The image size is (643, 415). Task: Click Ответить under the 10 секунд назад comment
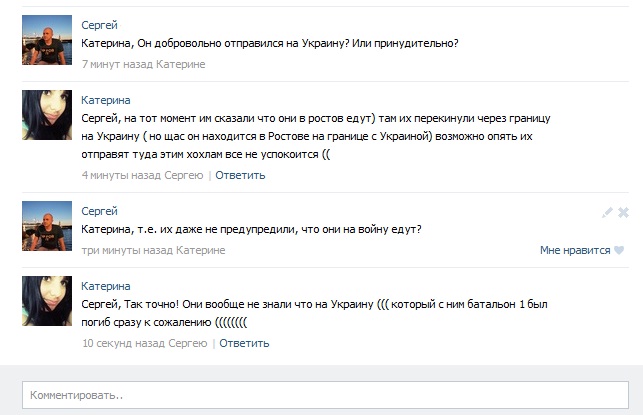244,343
